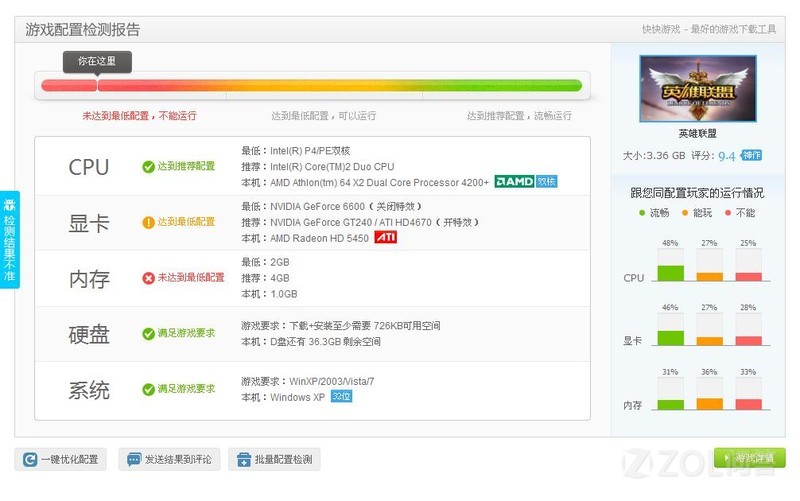Click the 未达到最低配置，不能运行 label
The width and height of the screenshot is (800, 501).
pyautogui.click(x=139, y=116)
